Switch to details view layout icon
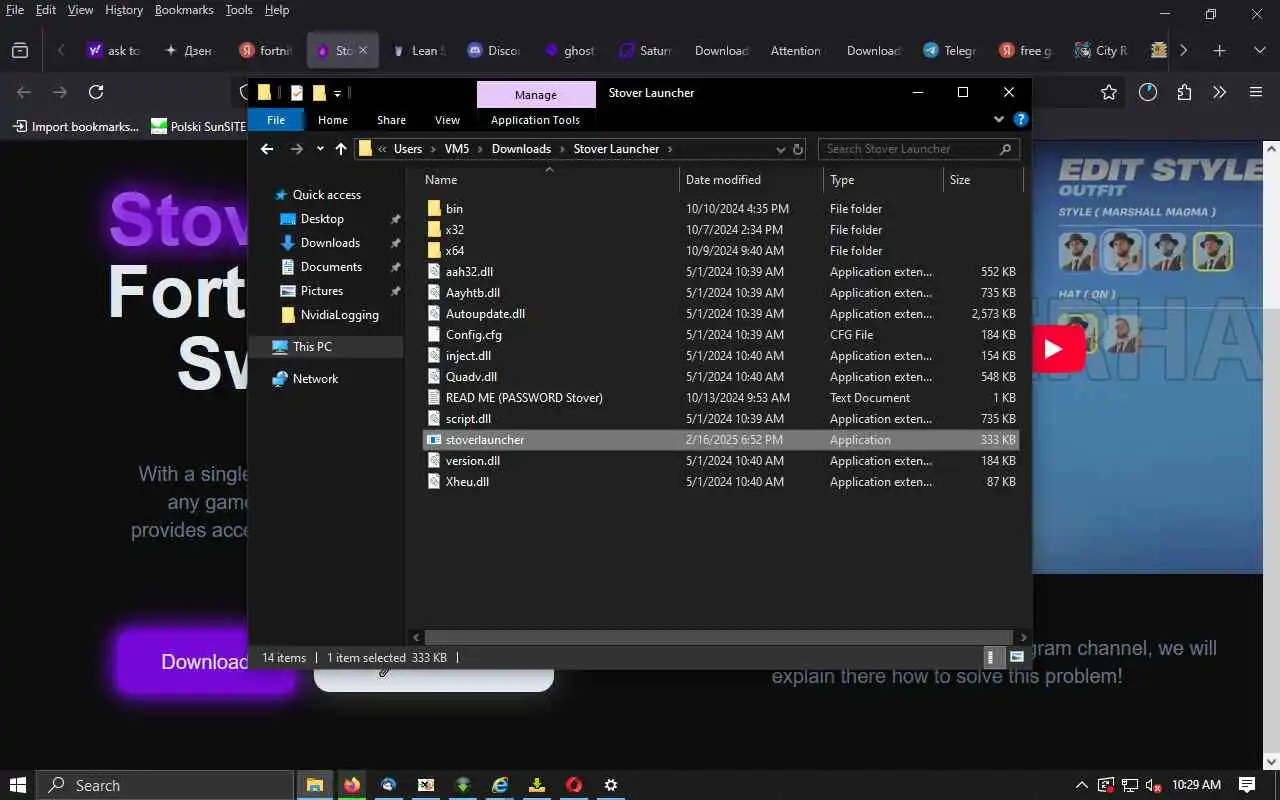This screenshot has height=800, width=1280. (x=990, y=657)
